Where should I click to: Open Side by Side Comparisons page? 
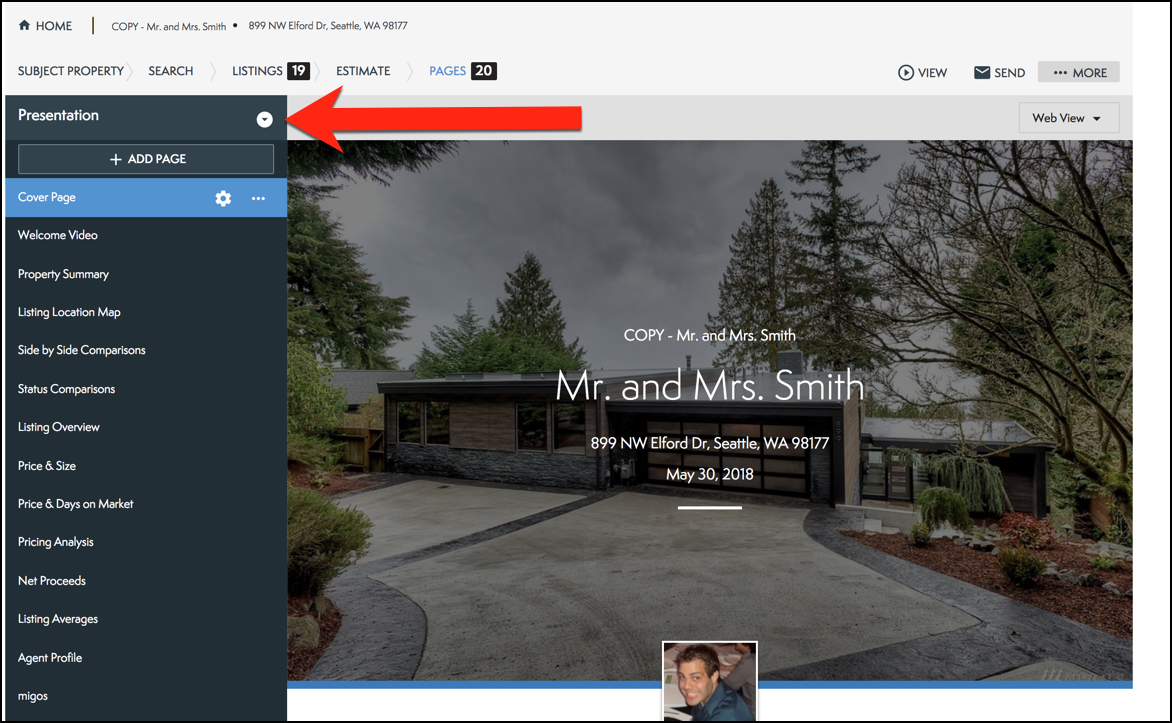(82, 350)
